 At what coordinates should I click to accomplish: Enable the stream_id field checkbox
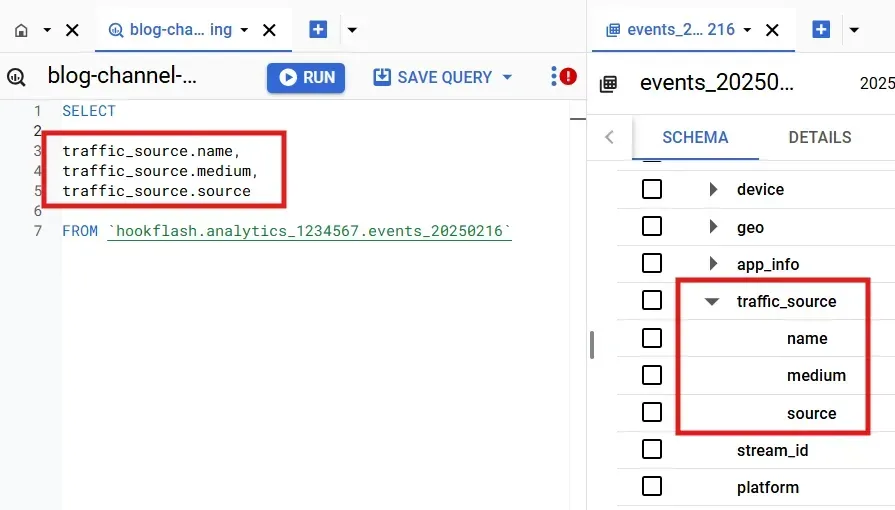coord(652,450)
